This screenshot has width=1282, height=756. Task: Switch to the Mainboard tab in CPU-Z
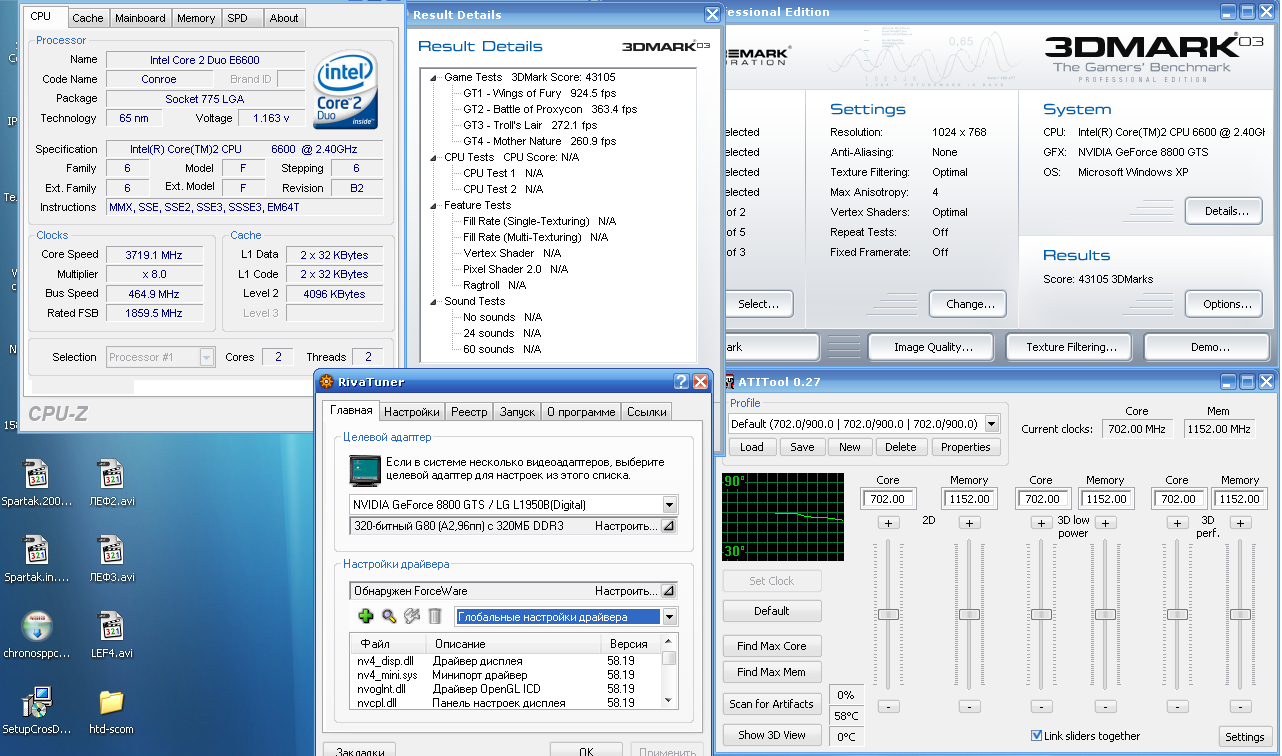140,18
